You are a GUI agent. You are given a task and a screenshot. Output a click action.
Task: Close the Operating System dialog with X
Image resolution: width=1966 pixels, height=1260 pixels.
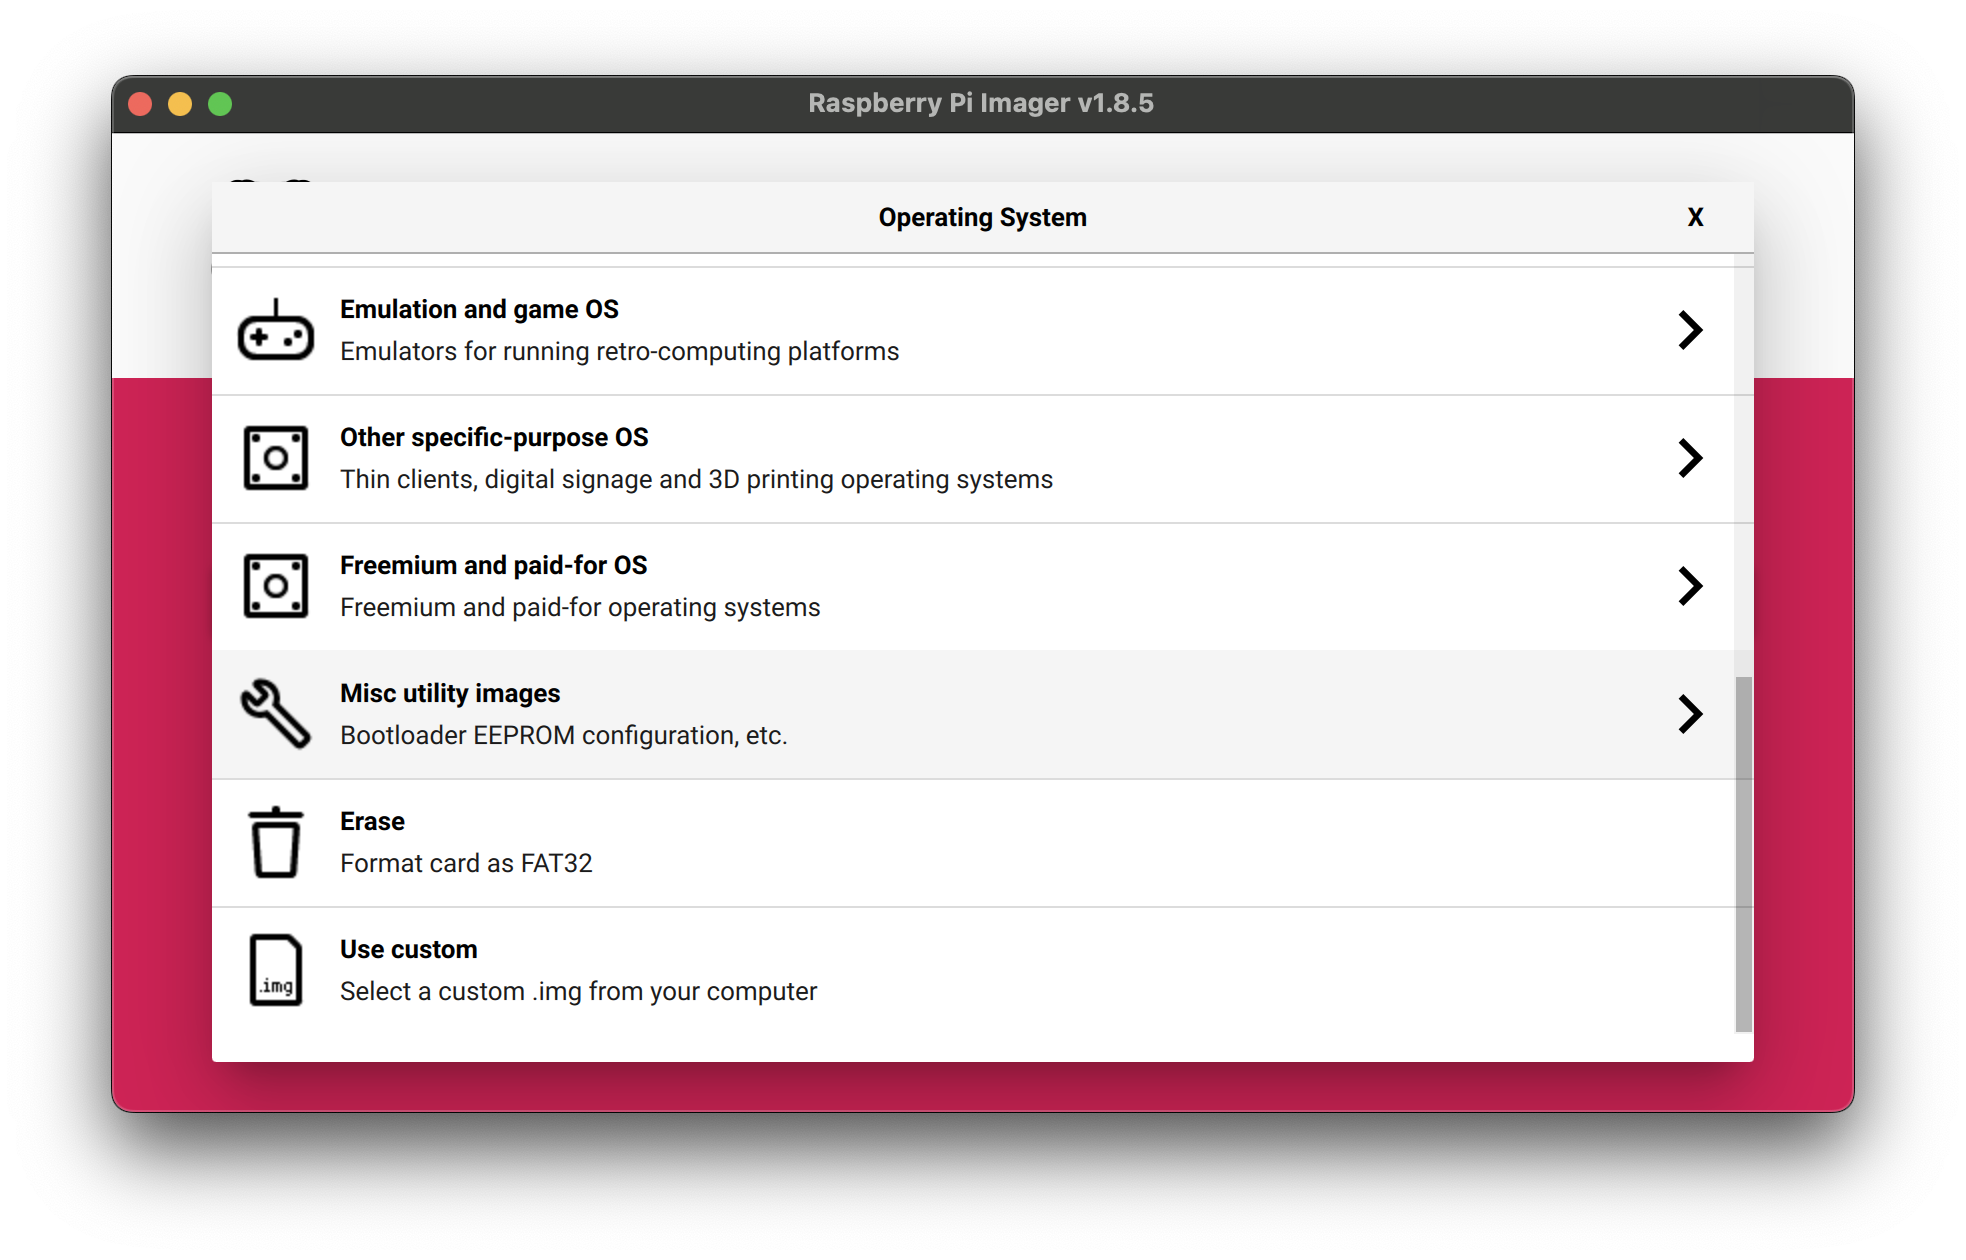(x=1695, y=217)
